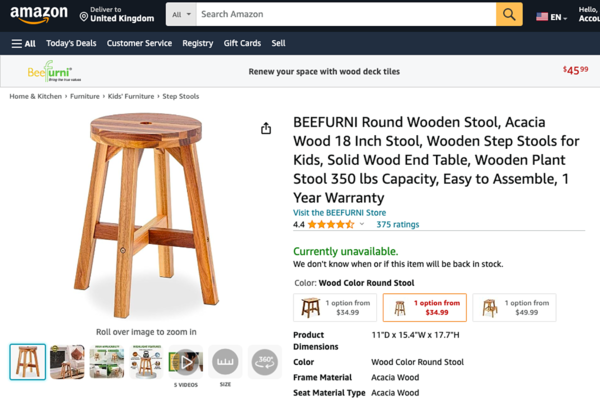Click the share icon beside the product image
The image size is (600, 398).
(x=266, y=129)
